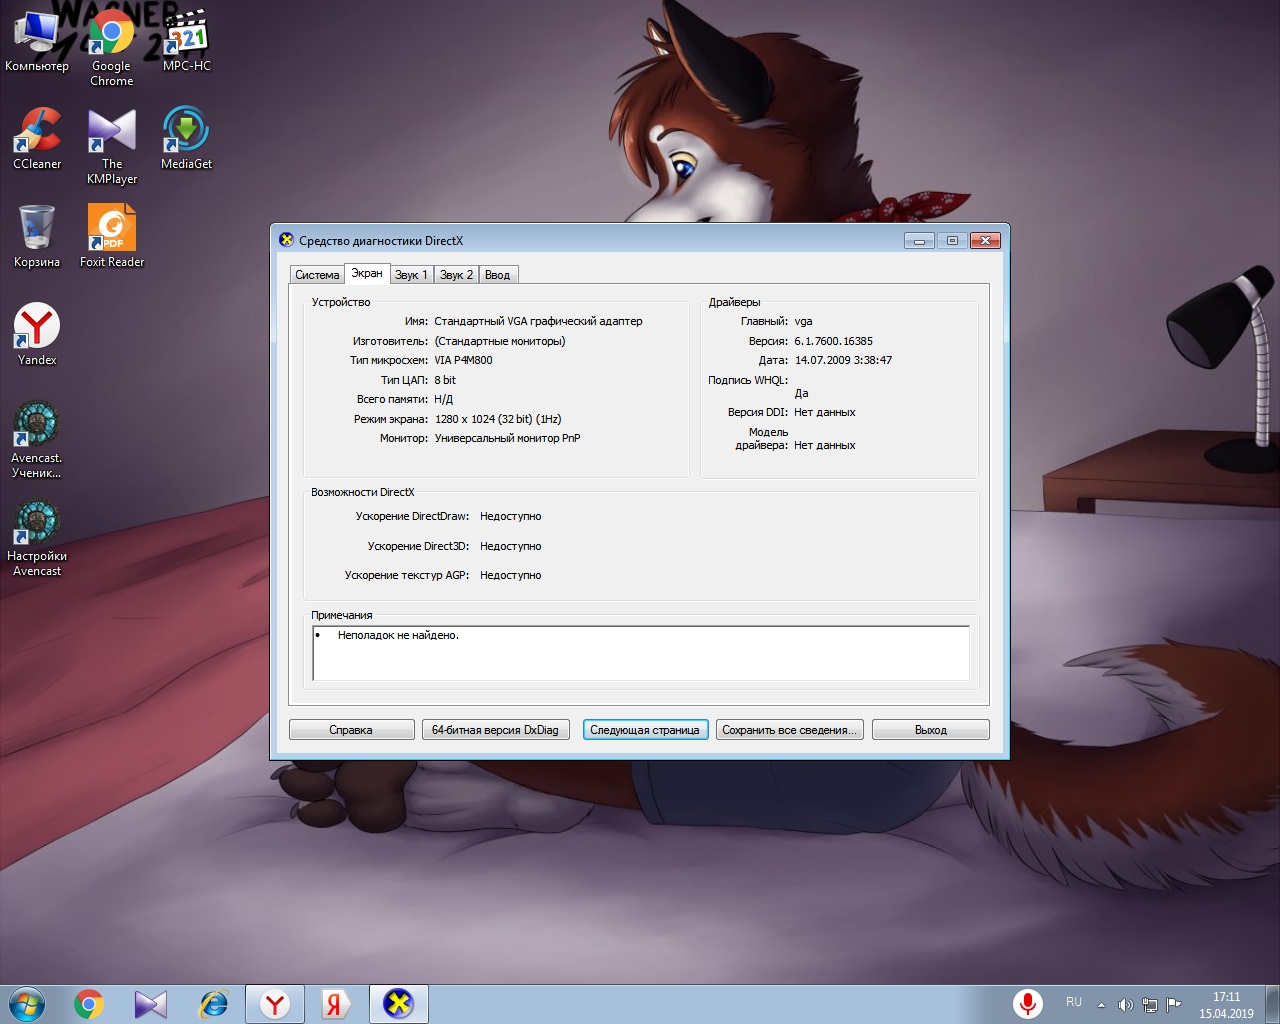
Task: Click the red Я Yandex taskbar icon
Action: pos(336,1004)
